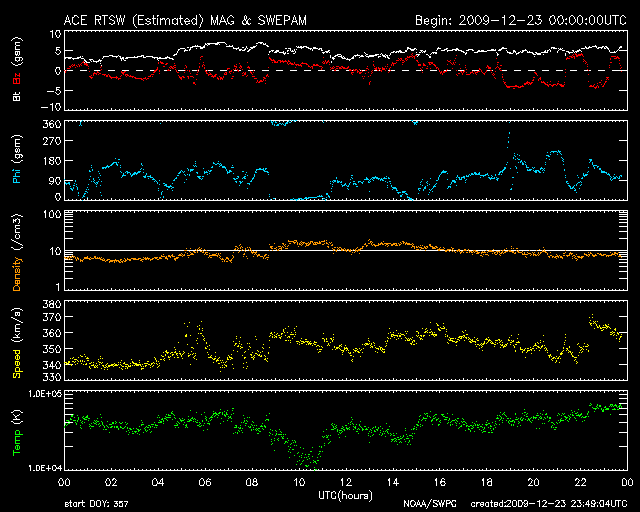This screenshot has height=512, width=640.
Task: Click the "(km/s)" speed unit text
Action: 17,325
